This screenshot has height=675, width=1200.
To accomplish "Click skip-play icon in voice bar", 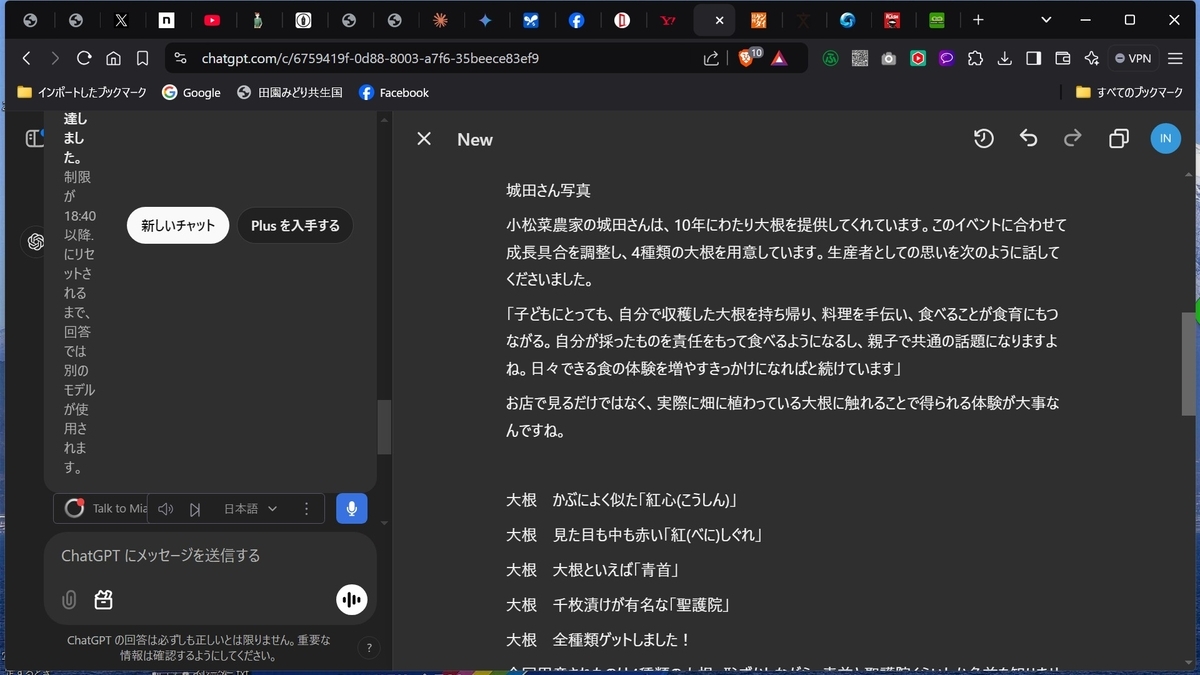I will coord(195,509).
